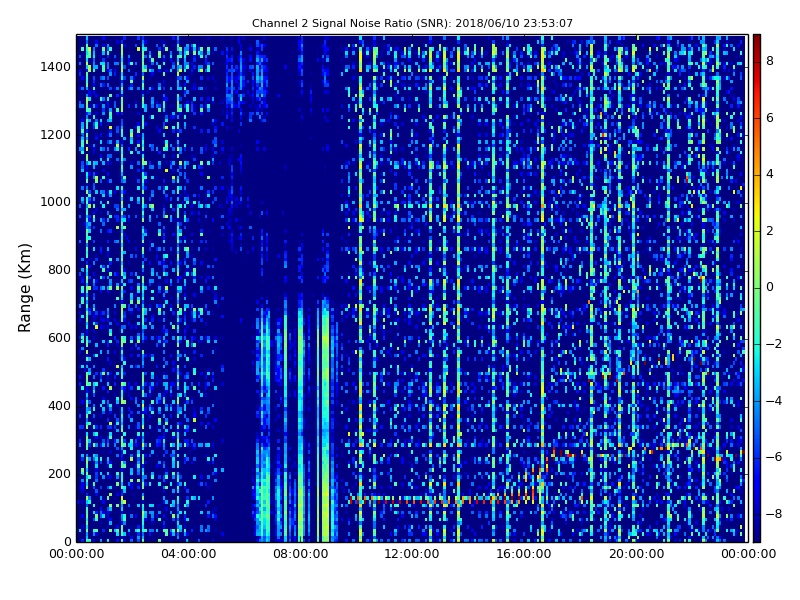Click the y-axis tick label '1400'
This screenshot has height=600, width=800.
56,67
